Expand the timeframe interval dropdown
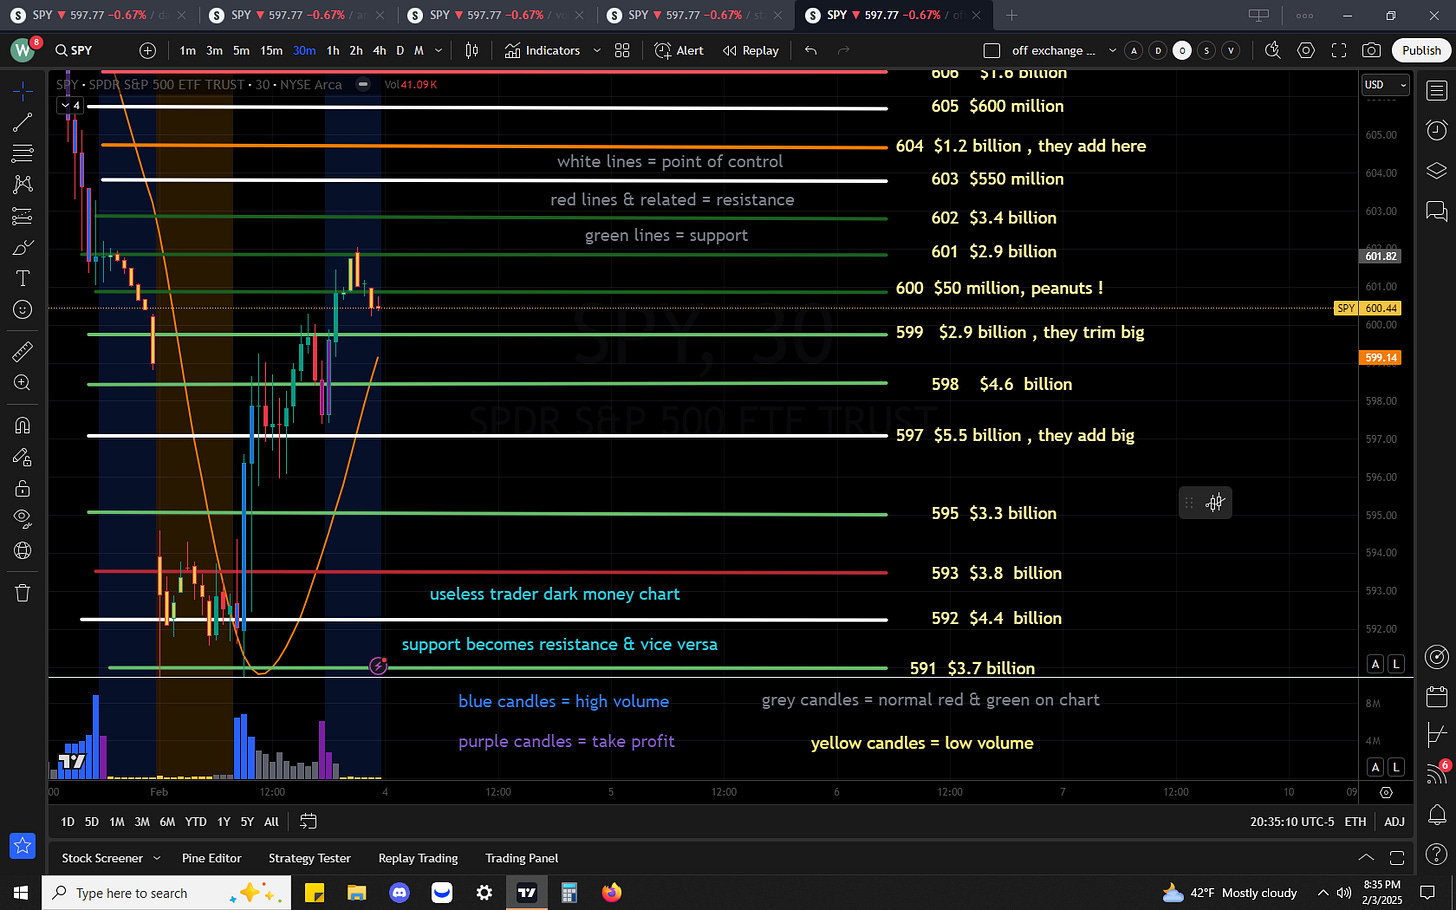The image size is (1456, 910). point(438,50)
